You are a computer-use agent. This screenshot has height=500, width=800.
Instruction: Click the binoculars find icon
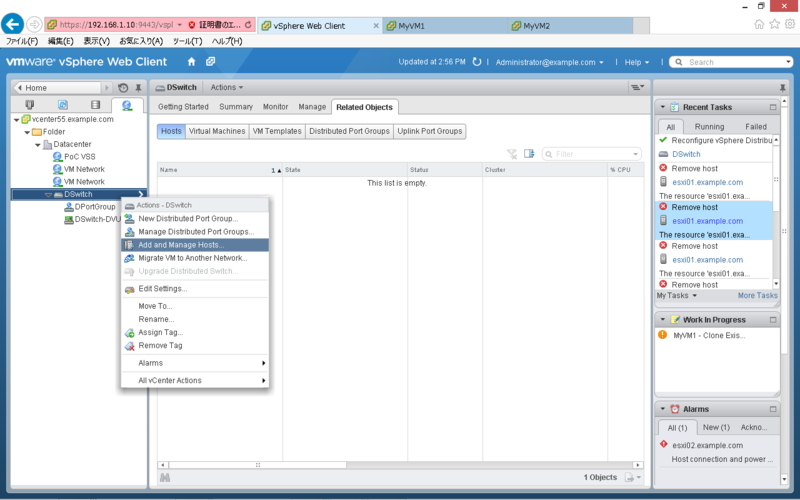tap(165, 478)
